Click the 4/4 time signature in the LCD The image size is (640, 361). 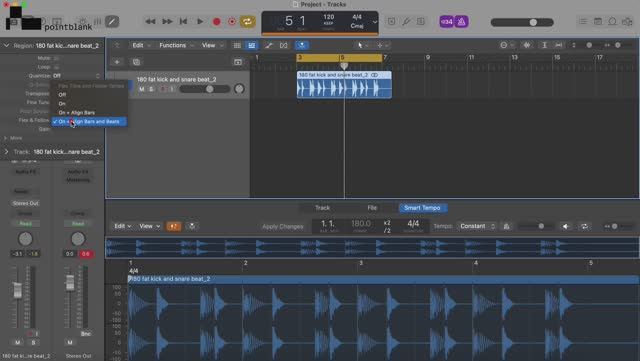coord(357,17)
